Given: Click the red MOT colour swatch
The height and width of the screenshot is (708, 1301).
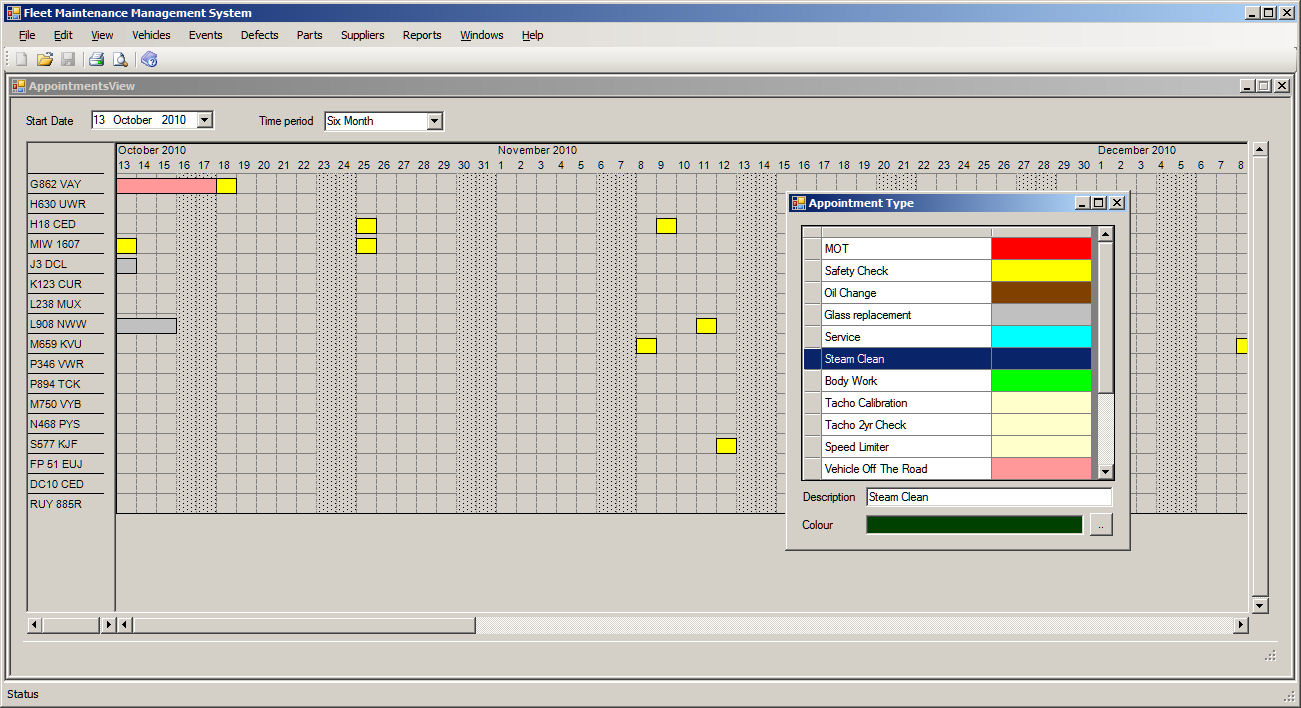Looking at the screenshot, I should [1040, 248].
